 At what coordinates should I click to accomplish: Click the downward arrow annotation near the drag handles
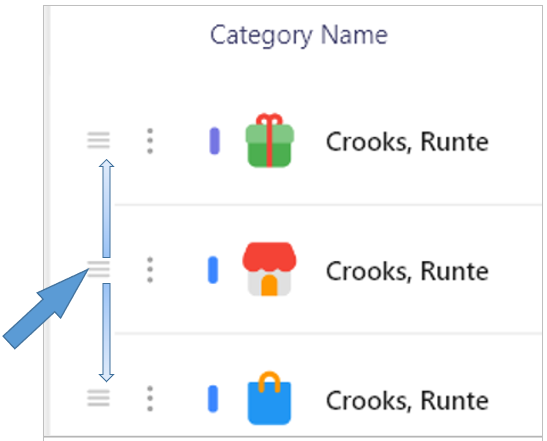coord(106,332)
